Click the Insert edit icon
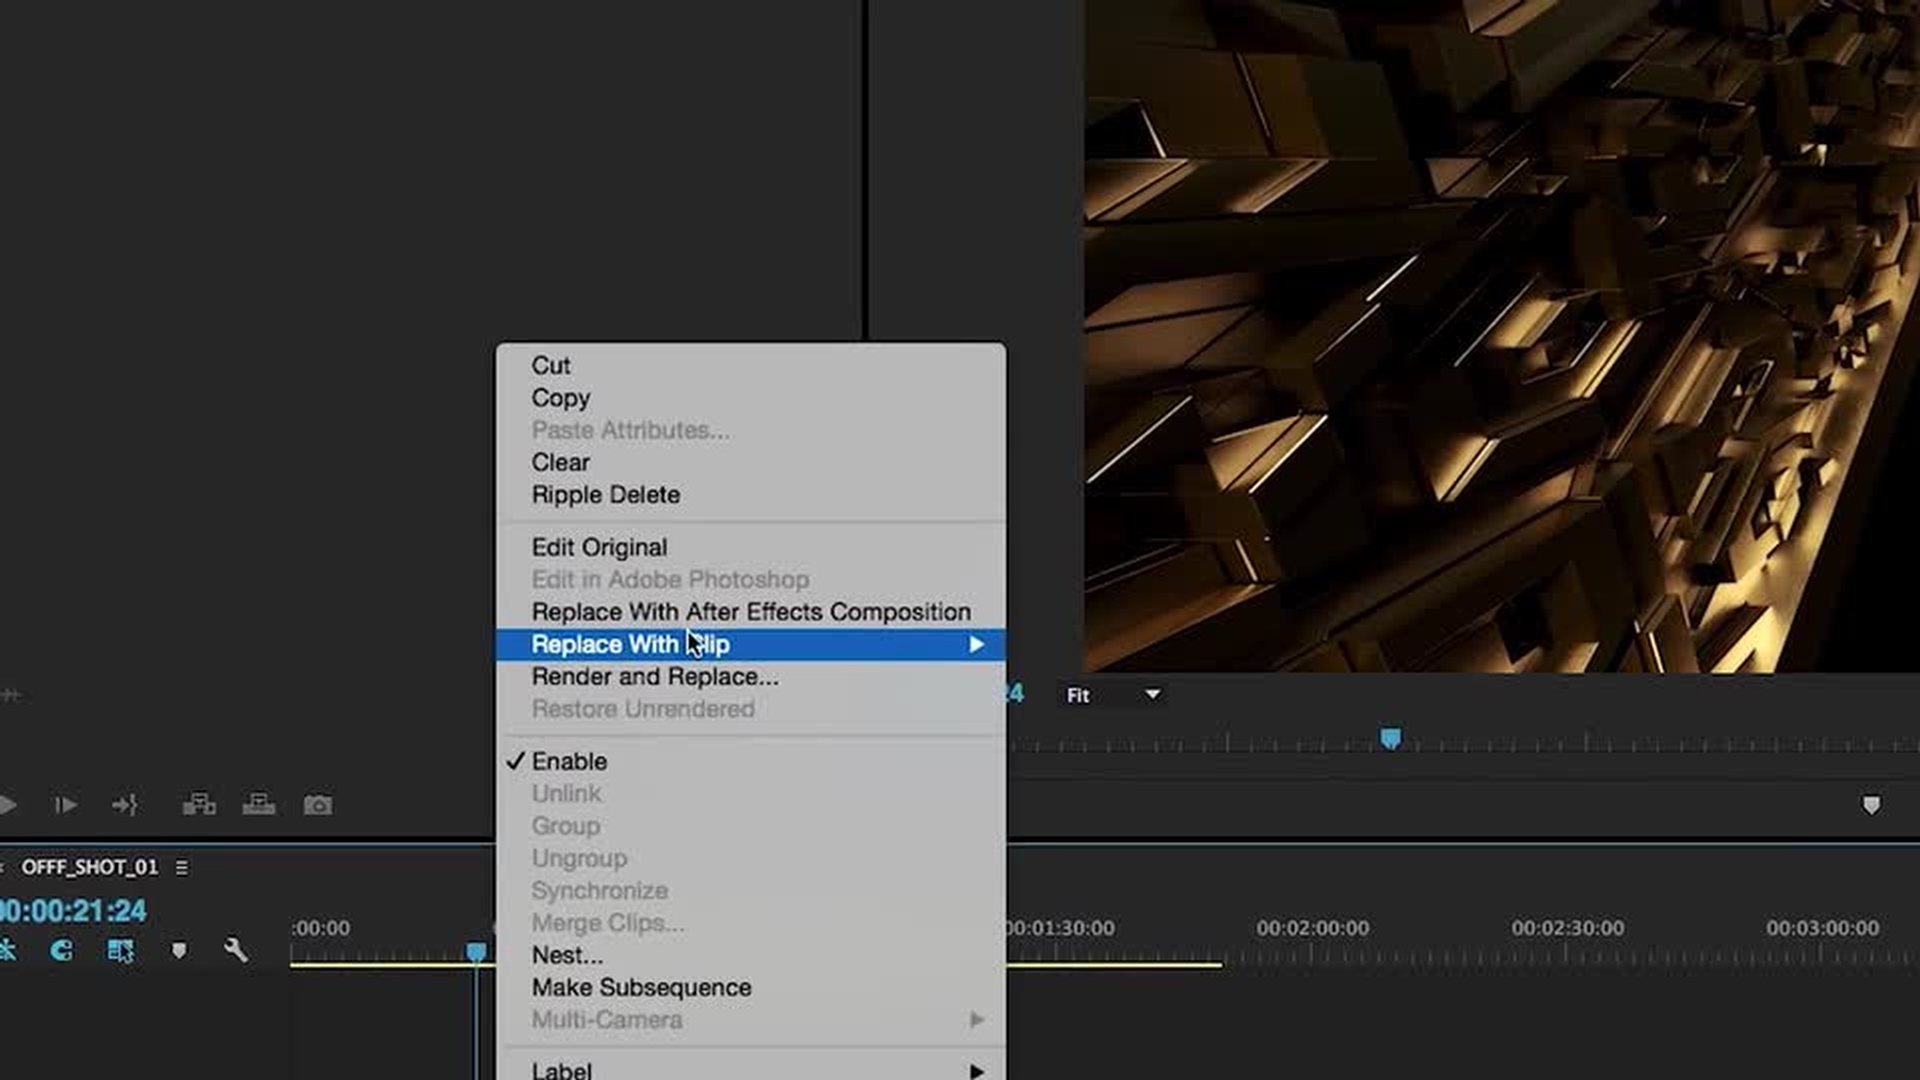Viewport: 1920px width, 1080px height. pos(199,805)
